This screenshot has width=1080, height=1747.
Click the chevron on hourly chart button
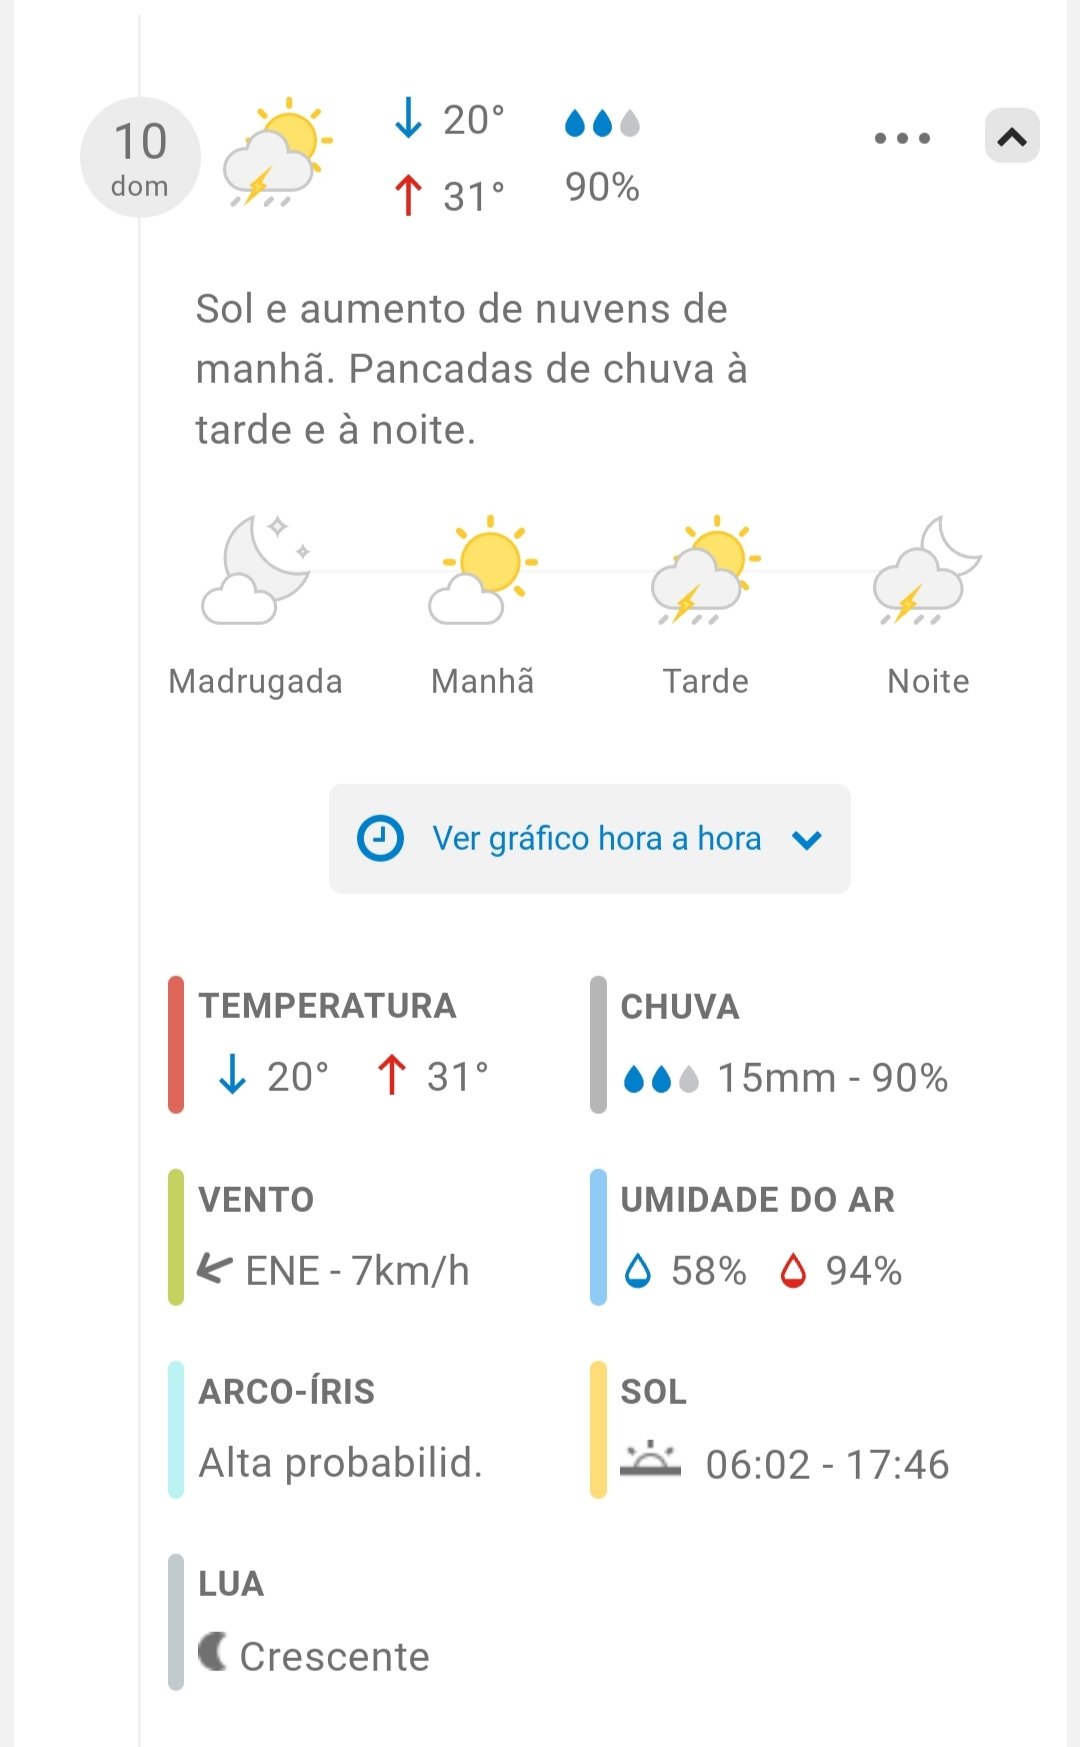click(x=807, y=840)
